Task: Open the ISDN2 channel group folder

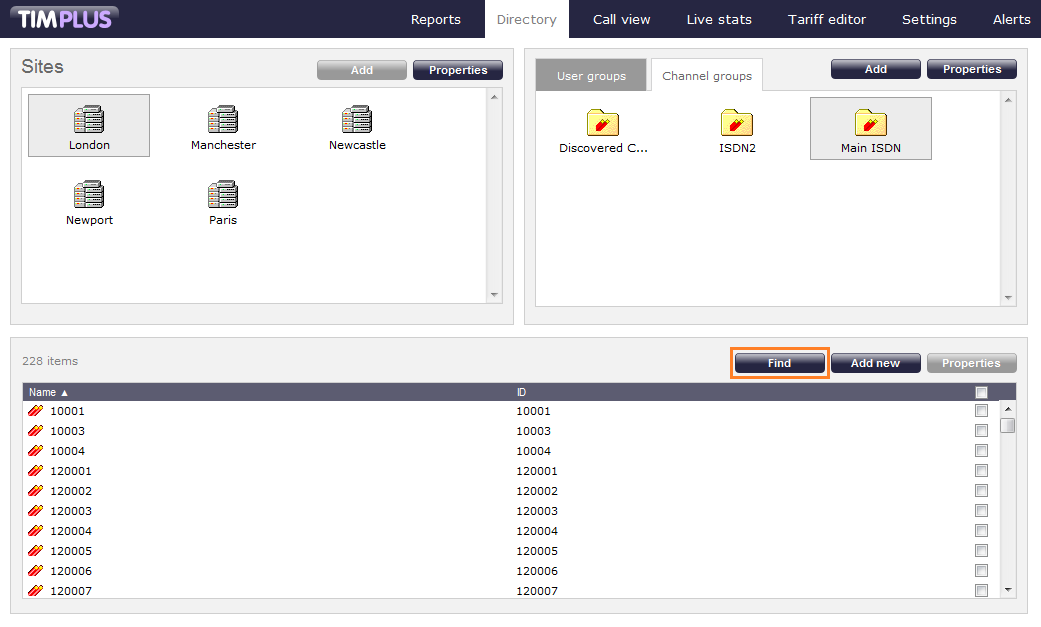Action: tap(737, 123)
